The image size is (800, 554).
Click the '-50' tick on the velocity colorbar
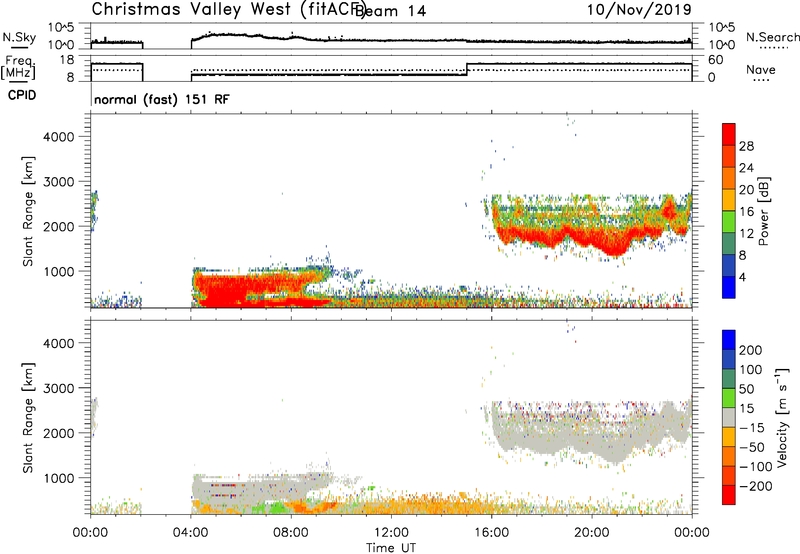(x=752, y=447)
